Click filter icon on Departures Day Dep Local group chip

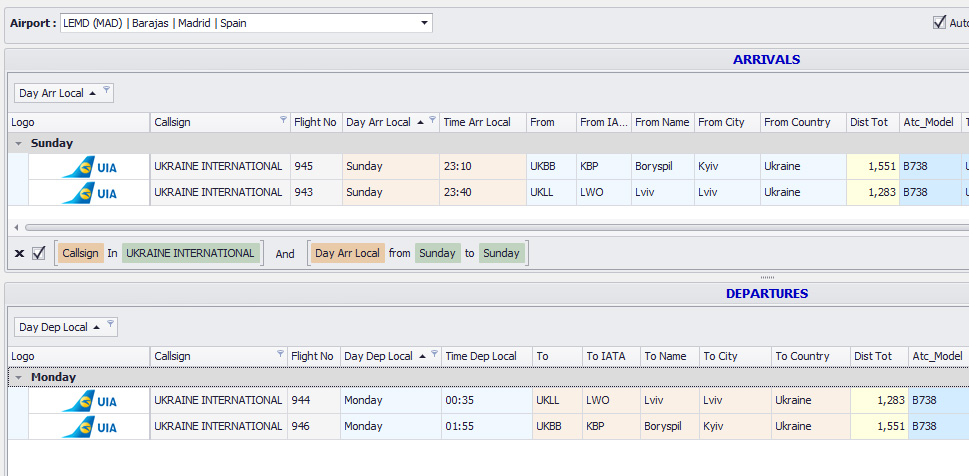110,324
